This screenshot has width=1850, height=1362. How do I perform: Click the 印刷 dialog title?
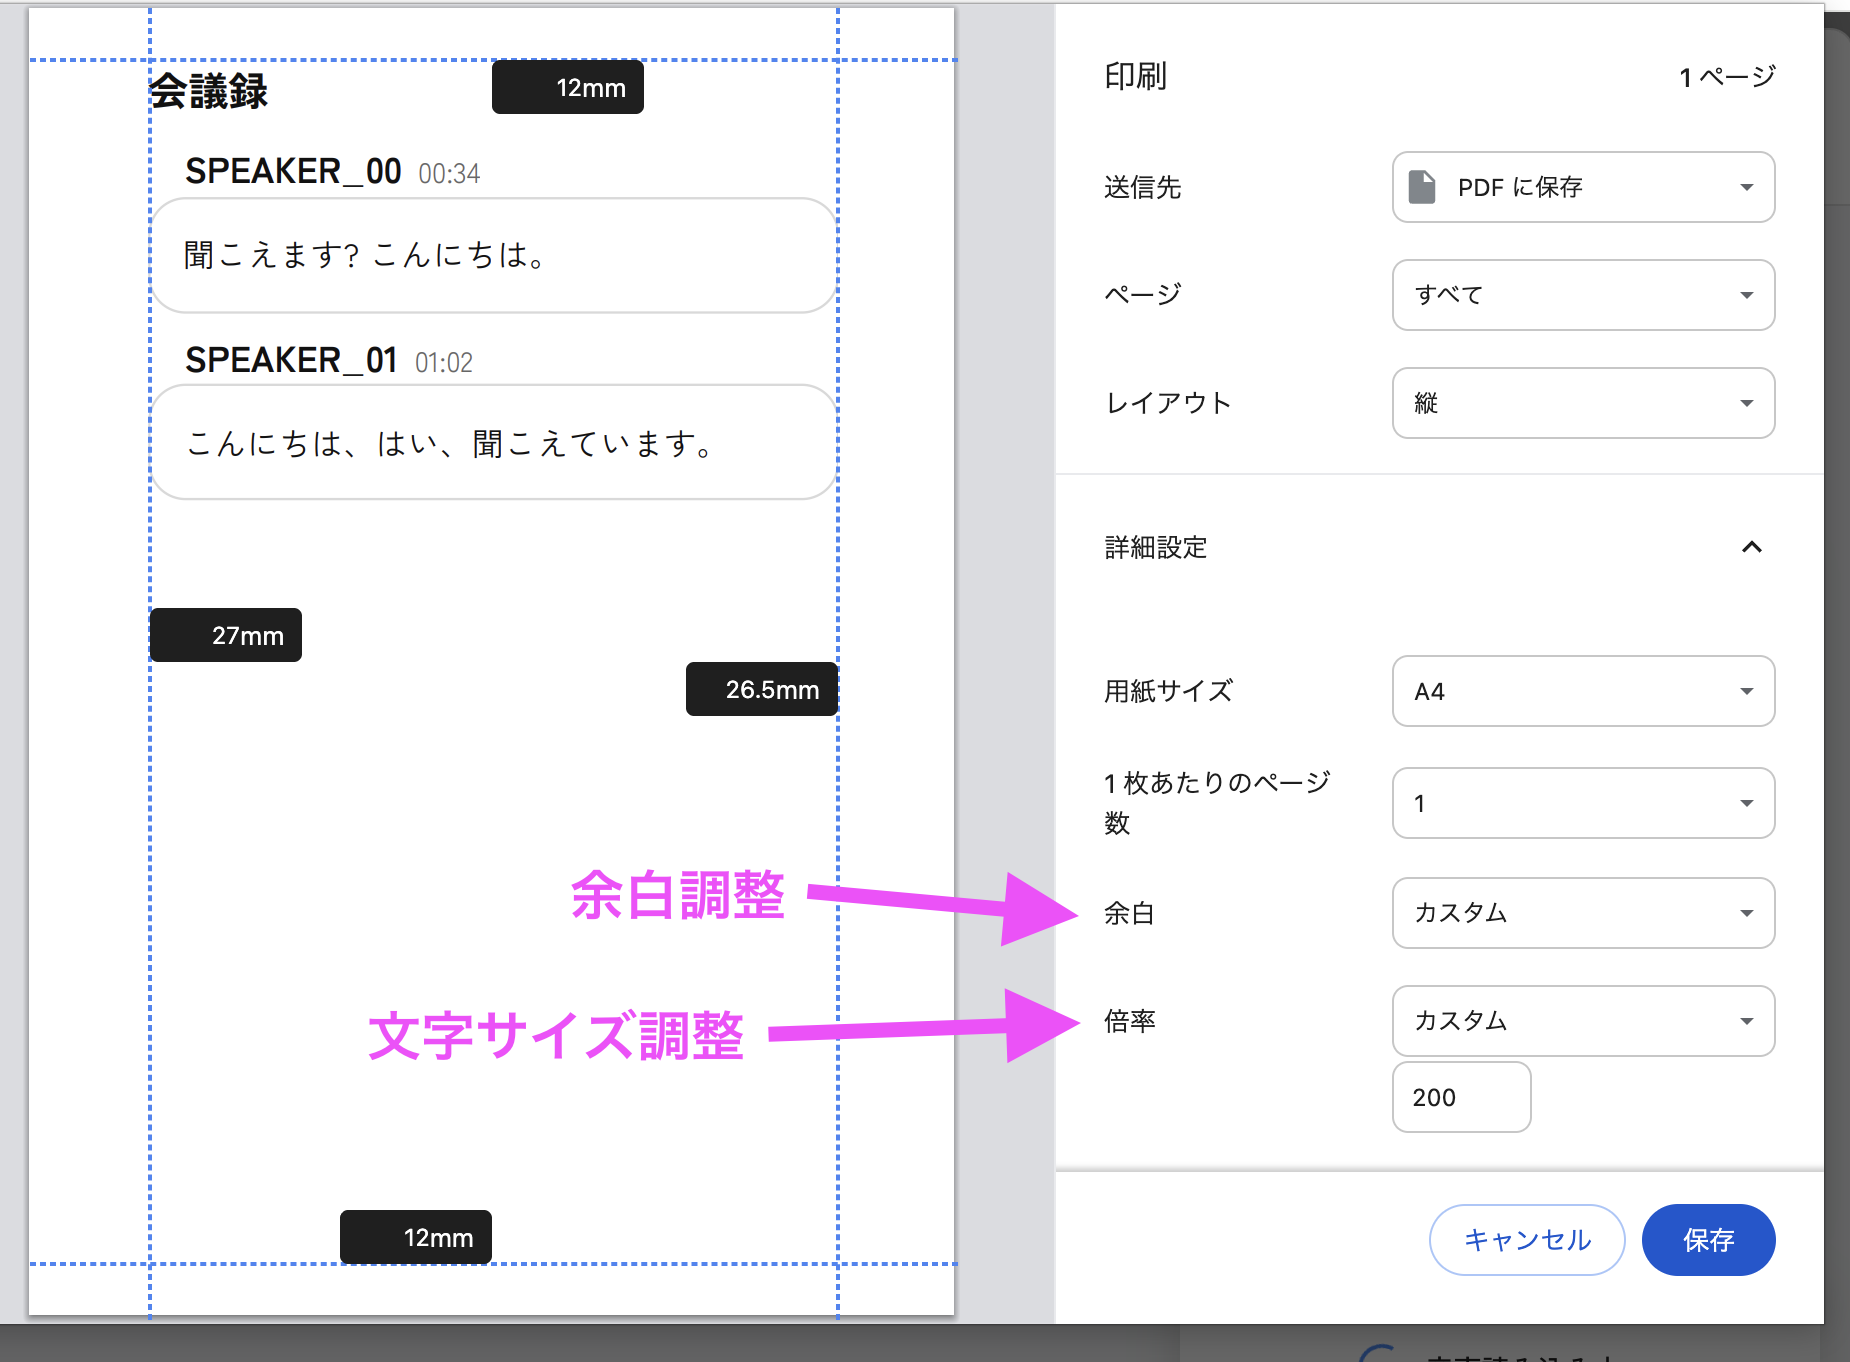coord(1135,76)
